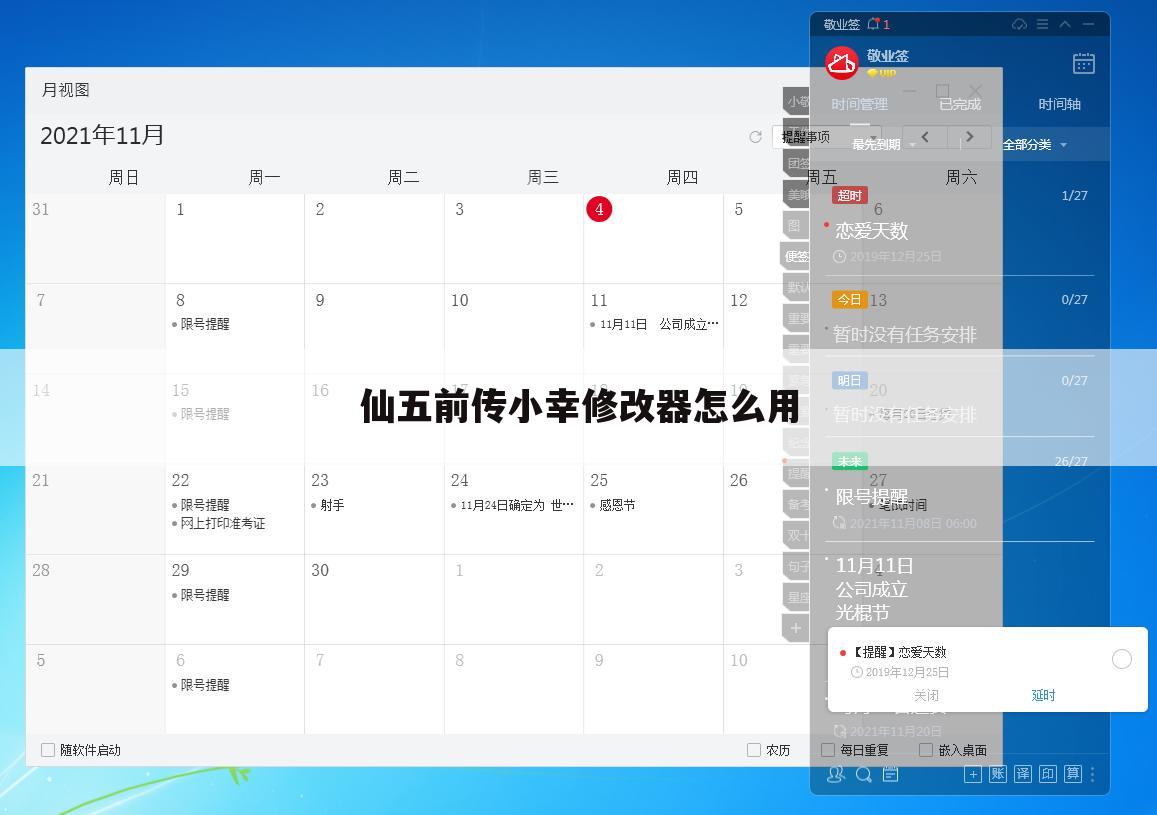This screenshot has width=1157, height=815.
Task: Open 限号提醒 event on December 6
Action: pyautogui.click(x=201, y=684)
